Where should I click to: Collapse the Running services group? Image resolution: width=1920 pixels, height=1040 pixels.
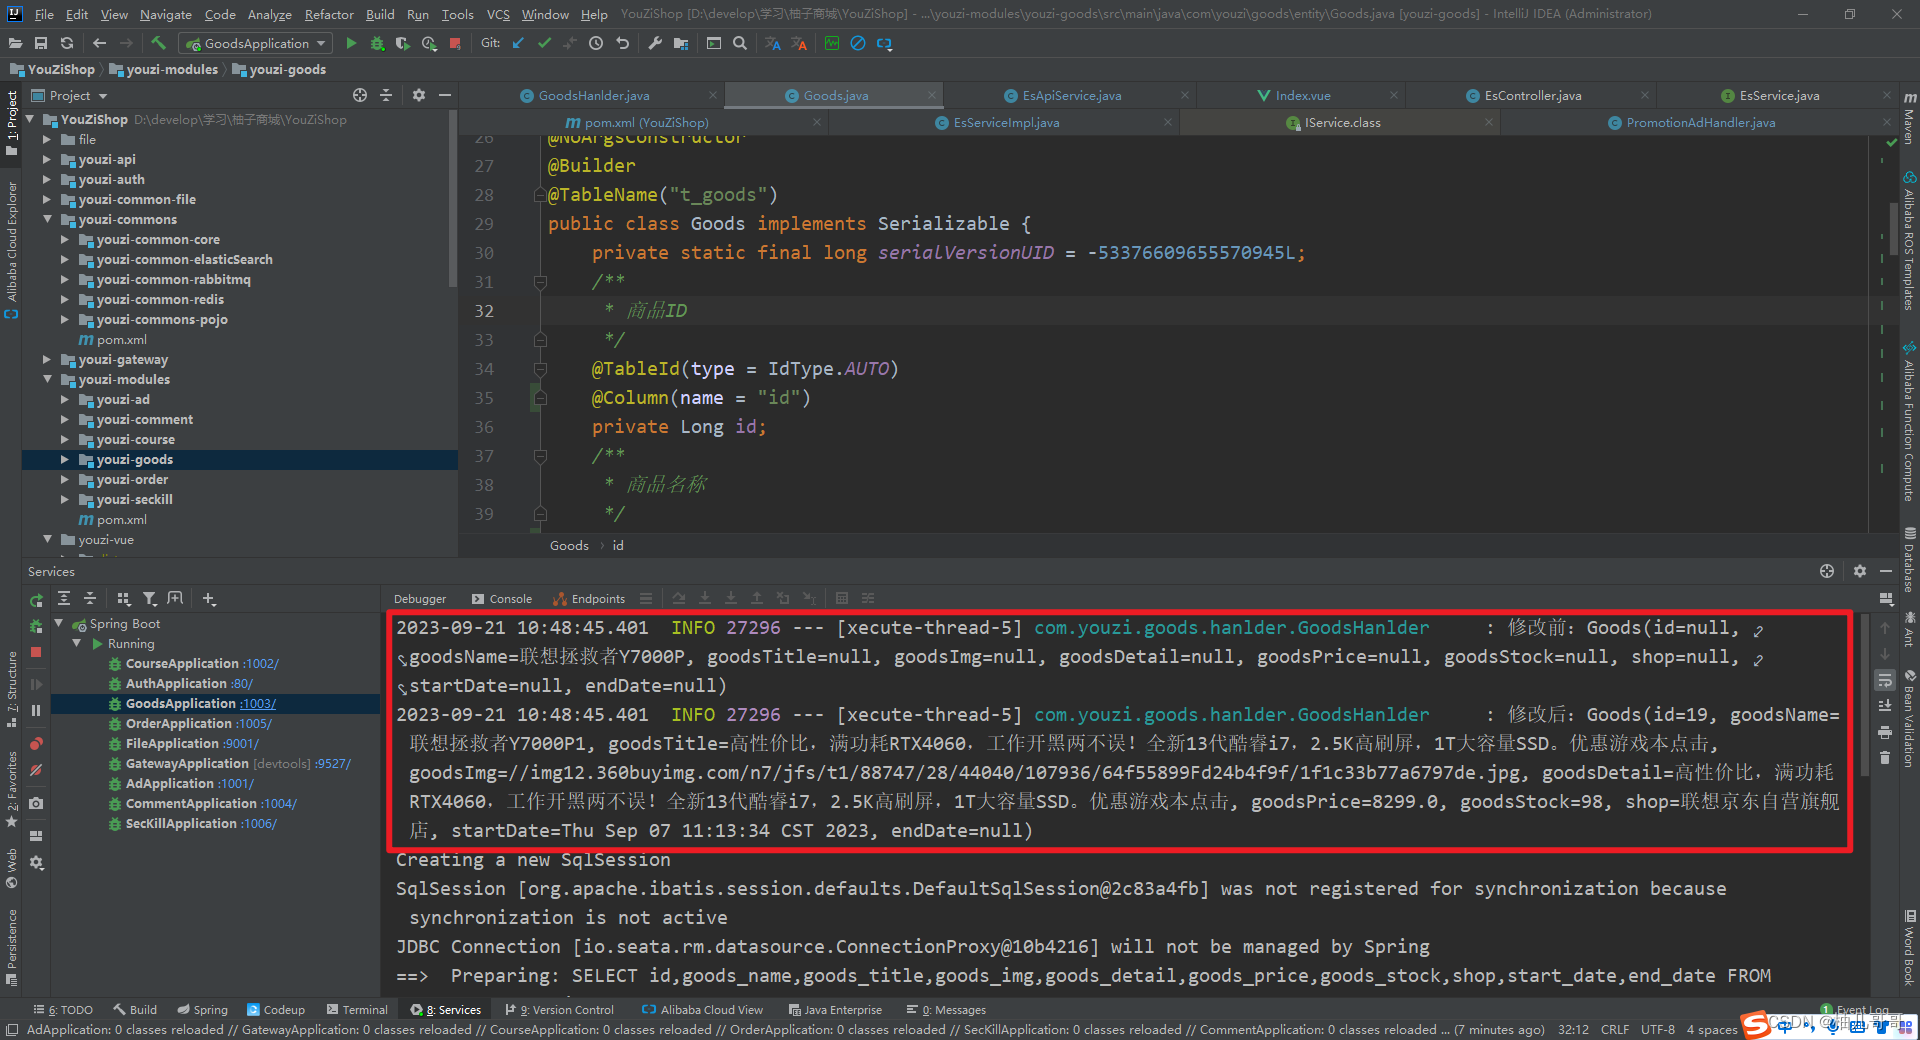(x=77, y=643)
